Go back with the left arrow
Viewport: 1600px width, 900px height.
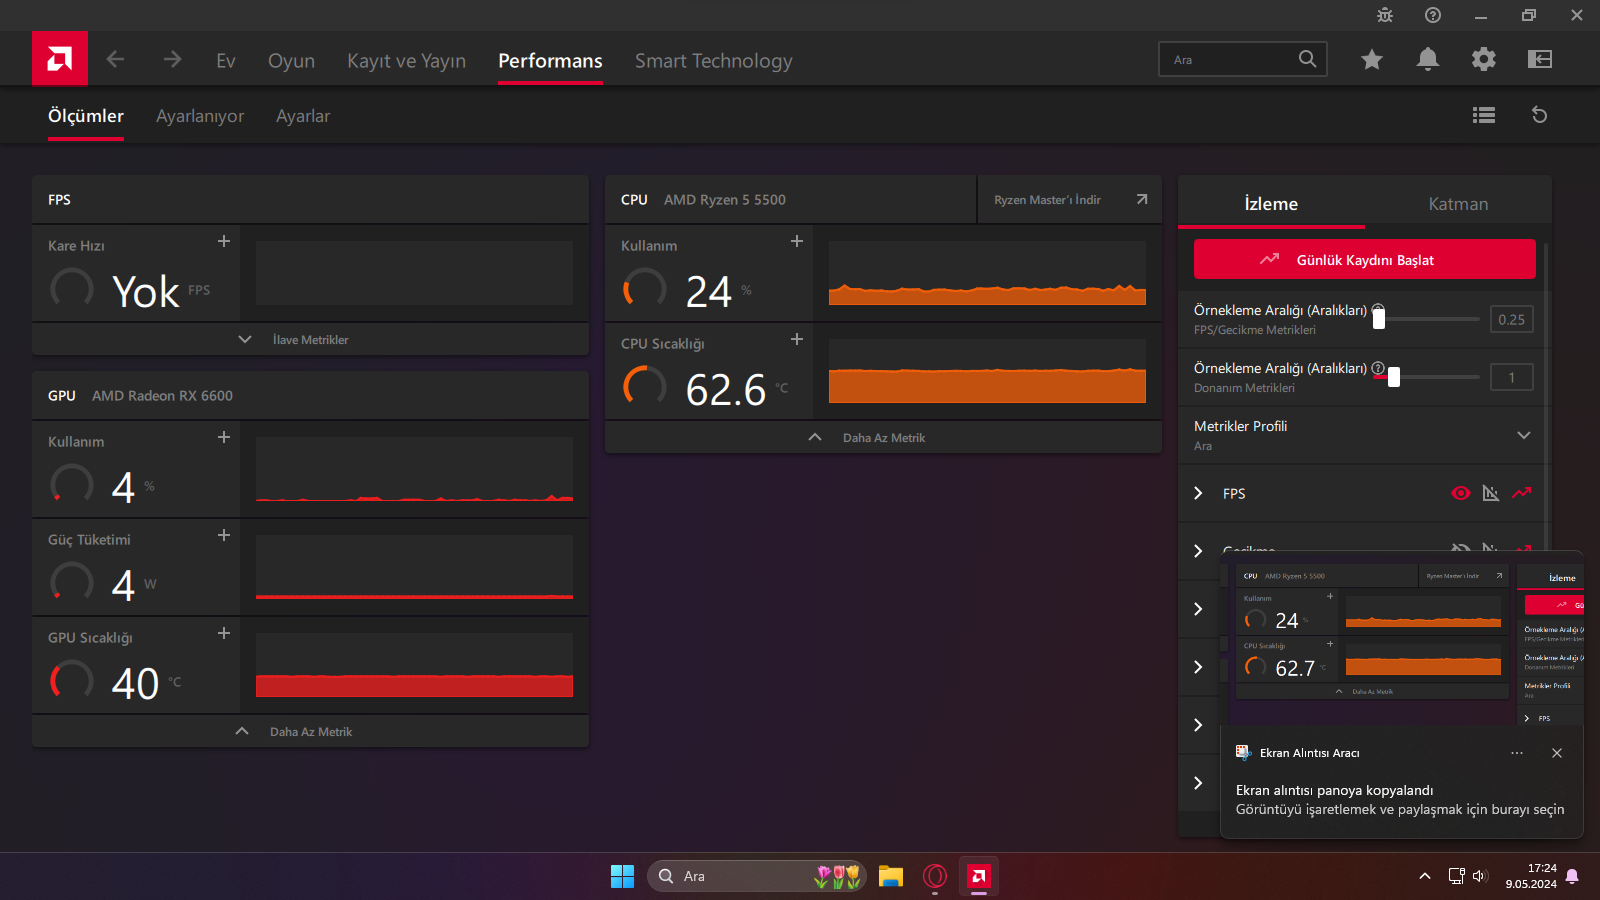click(x=115, y=60)
